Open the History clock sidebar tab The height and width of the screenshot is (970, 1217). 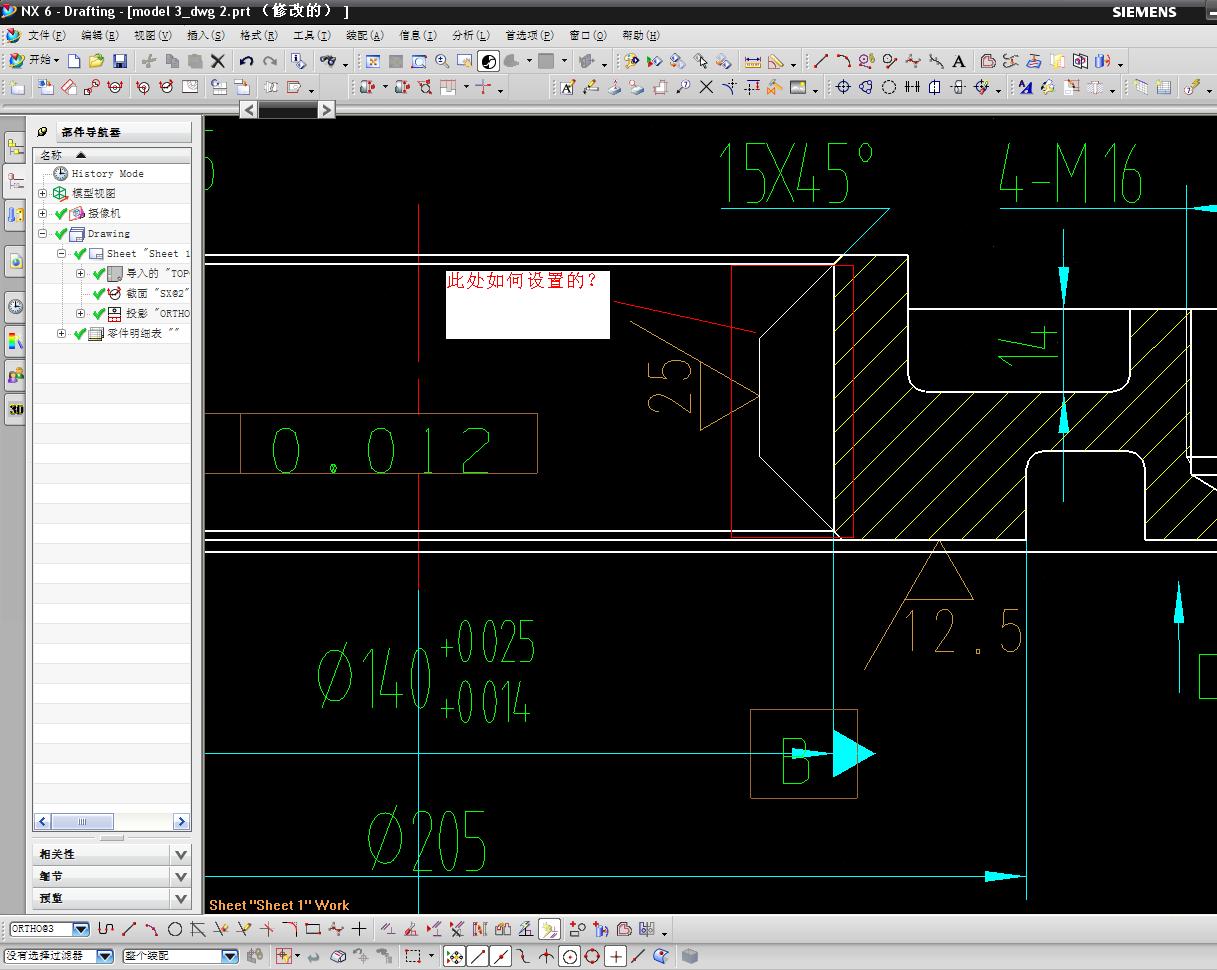coord(15,307)
